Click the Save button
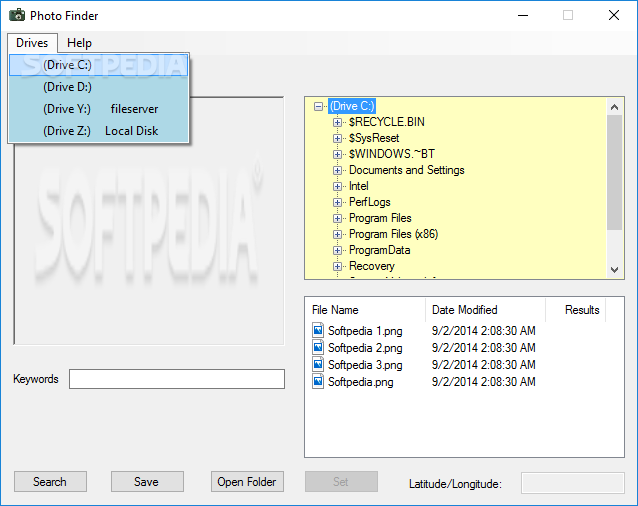The width and height of the screenshot is (638, 506). (x=147, y=482)
